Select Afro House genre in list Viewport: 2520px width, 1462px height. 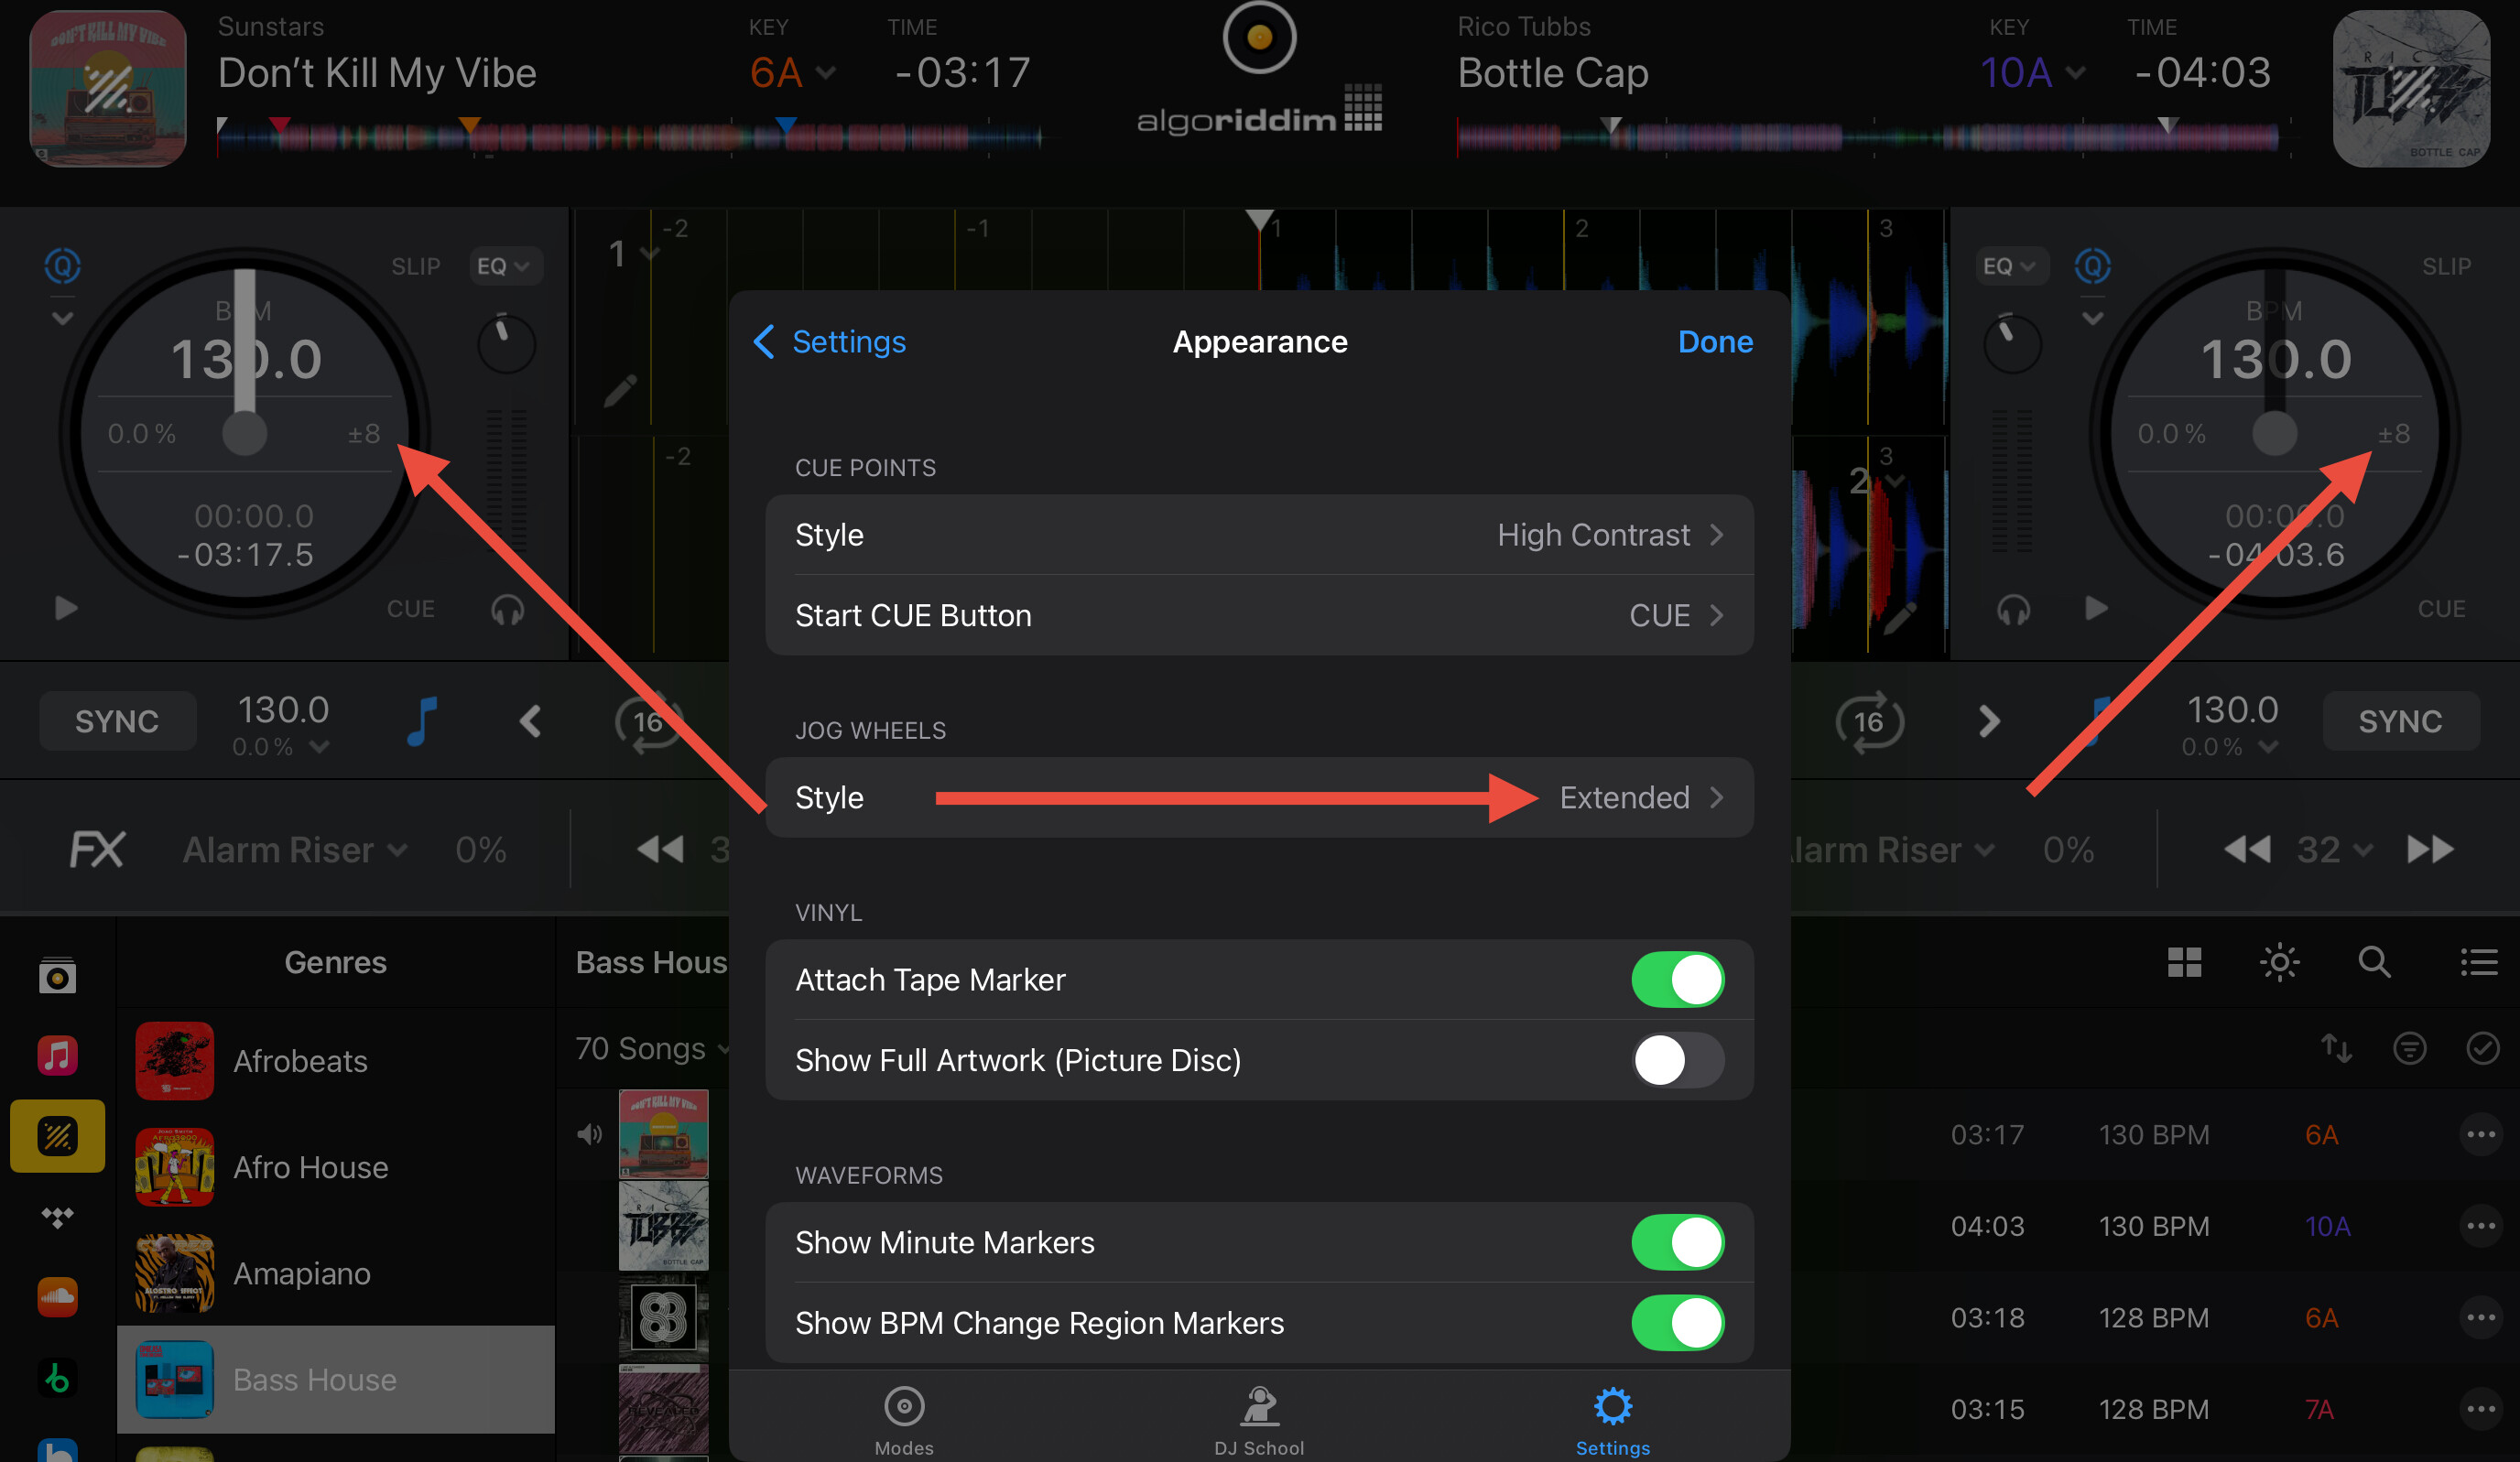coord(310,1167)
